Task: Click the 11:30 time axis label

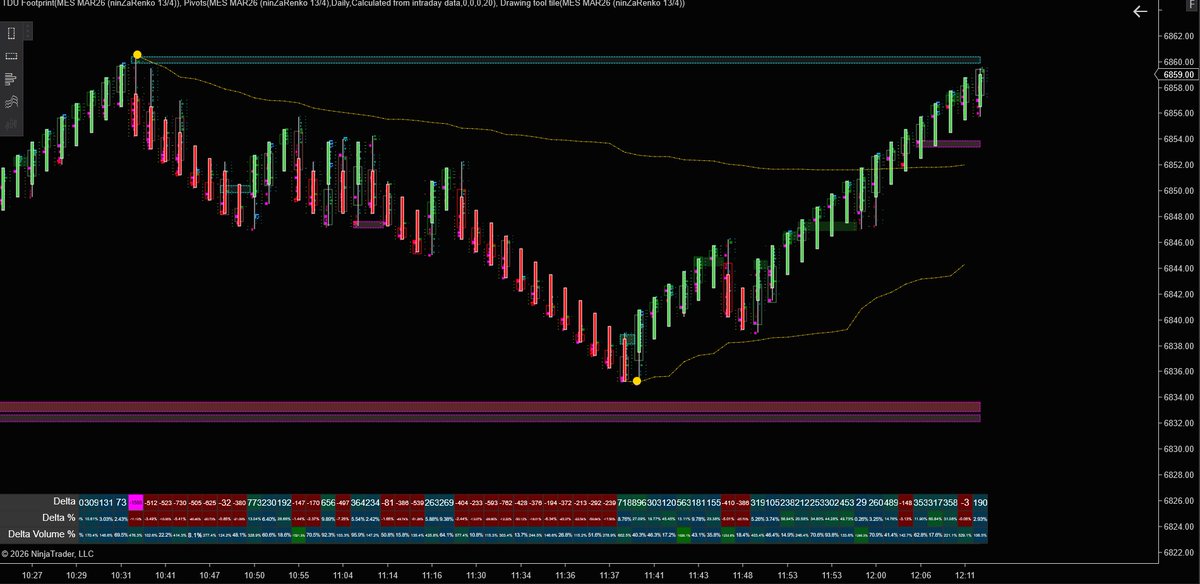Action: pyautogui.click(x=476, y=576)
